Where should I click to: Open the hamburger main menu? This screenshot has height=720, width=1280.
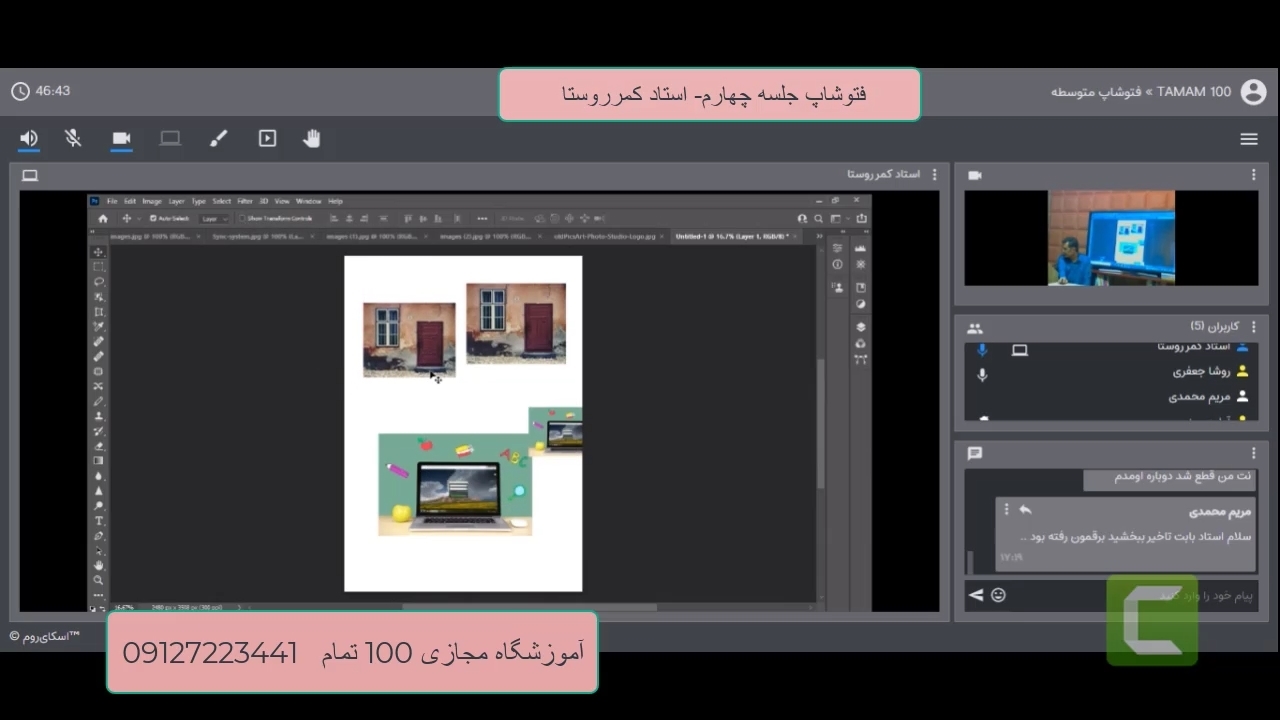[x=1249, y=139]
